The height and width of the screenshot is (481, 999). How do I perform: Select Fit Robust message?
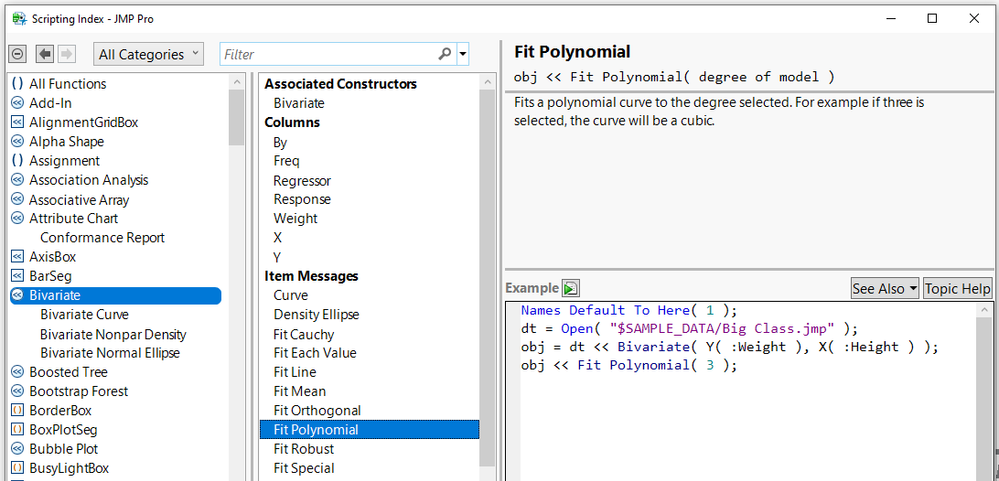tap(304, 449)
